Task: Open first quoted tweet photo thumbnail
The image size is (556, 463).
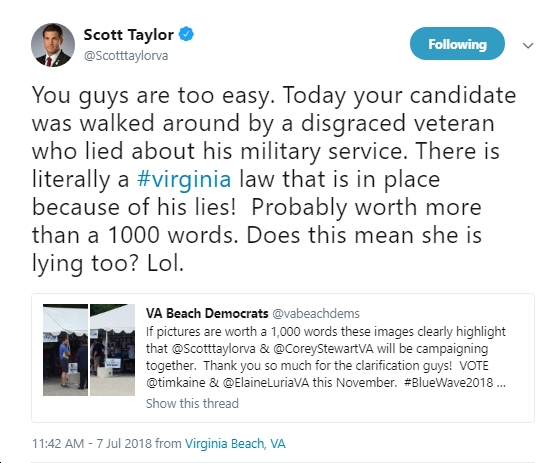Action: [x=65, y=350]
